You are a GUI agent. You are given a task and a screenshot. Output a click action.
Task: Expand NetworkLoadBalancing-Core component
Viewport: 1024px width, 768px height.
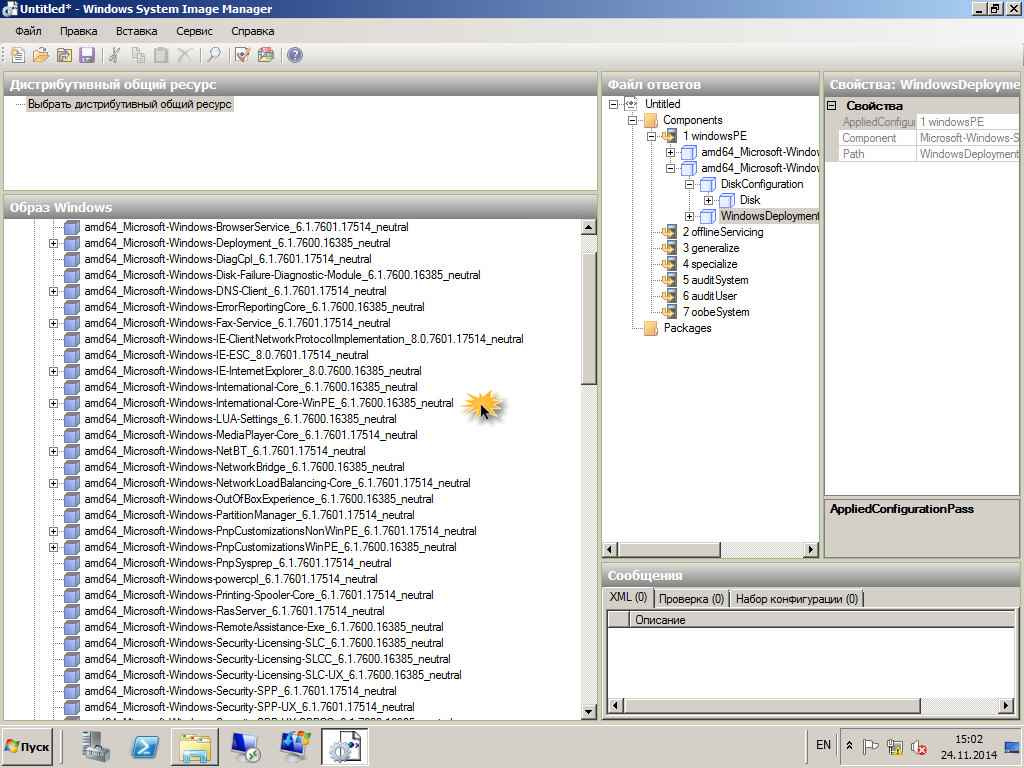click(x=54, y=483)
